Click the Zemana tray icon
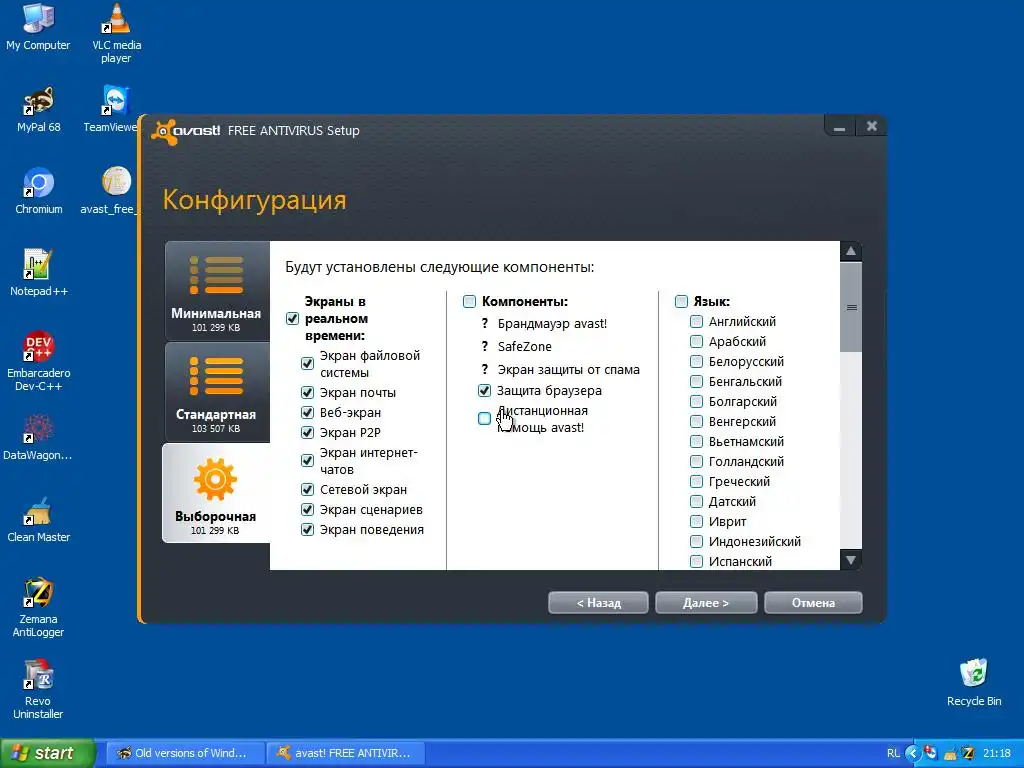The width and height of the screenshot is (1024, 768). 968,753
